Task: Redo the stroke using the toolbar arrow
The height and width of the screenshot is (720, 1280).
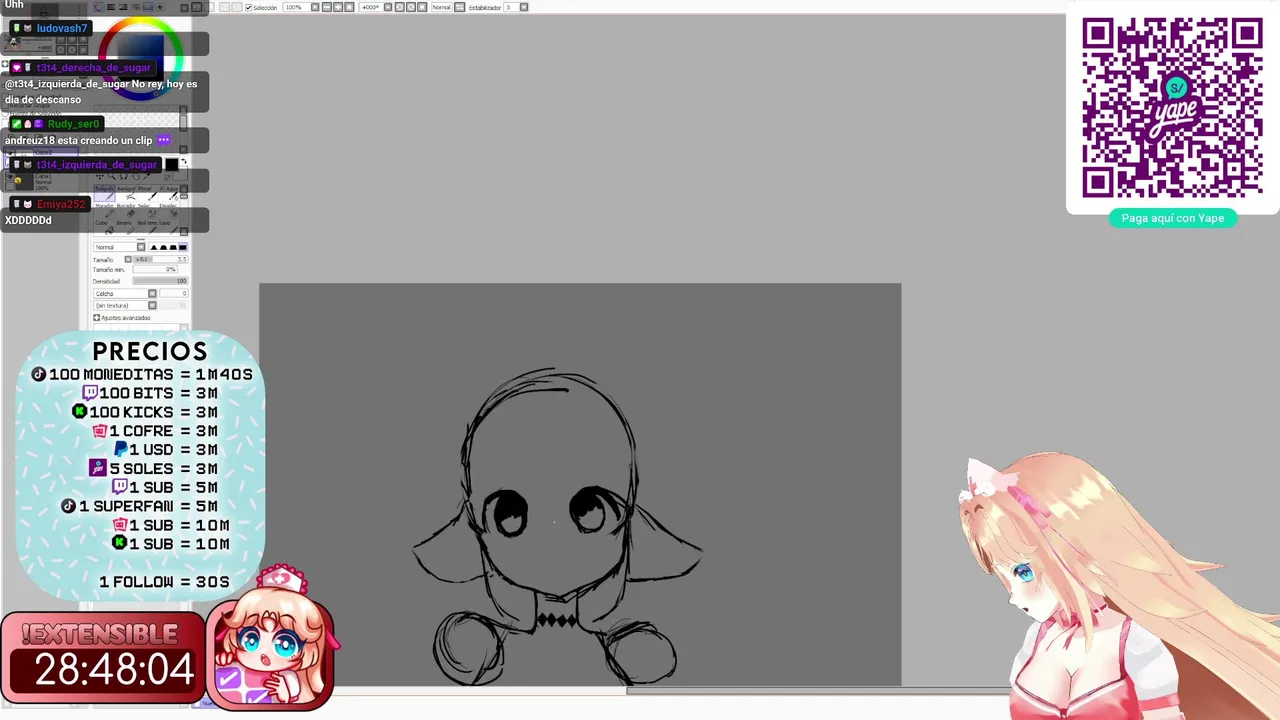Action: click(210, 7)
